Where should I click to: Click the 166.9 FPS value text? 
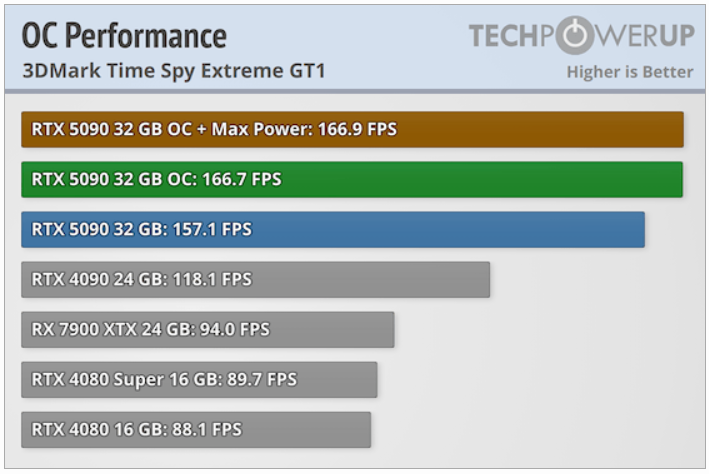(357, 129)
